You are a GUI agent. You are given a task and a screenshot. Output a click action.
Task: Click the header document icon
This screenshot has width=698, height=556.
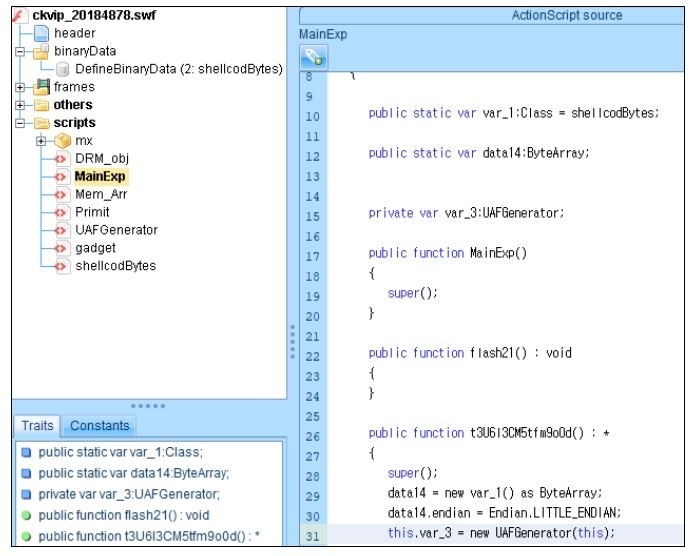[41, 33]
